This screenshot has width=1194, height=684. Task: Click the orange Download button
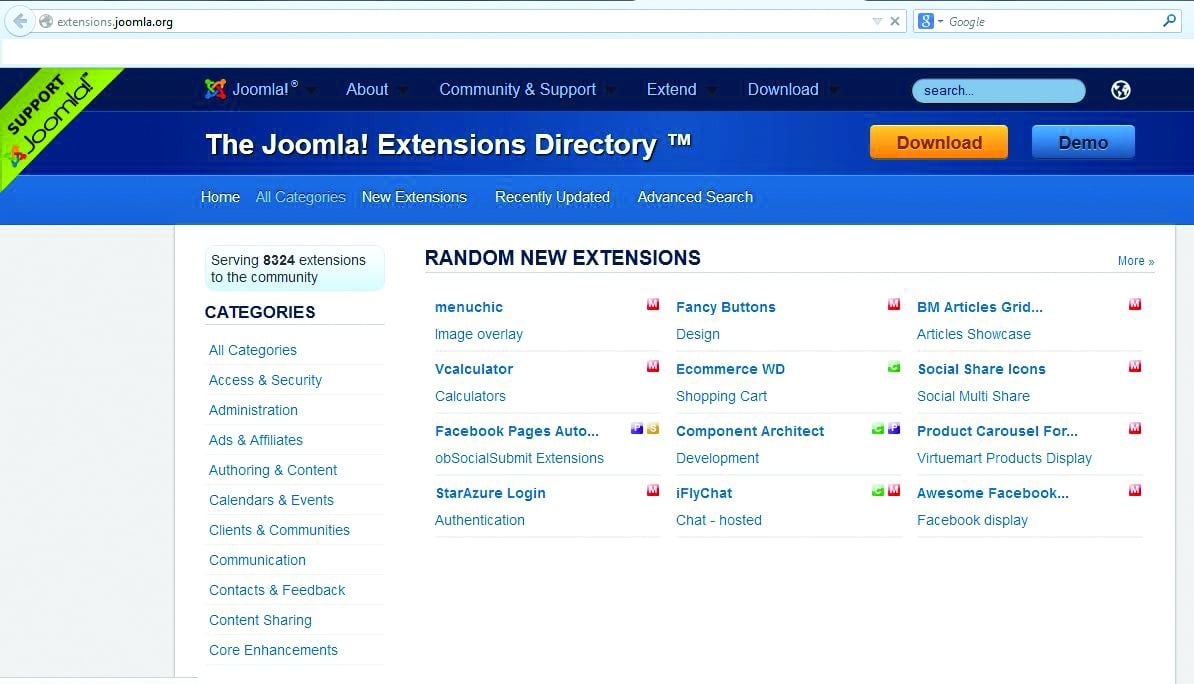pyautogui.click(x=939, y=142)
